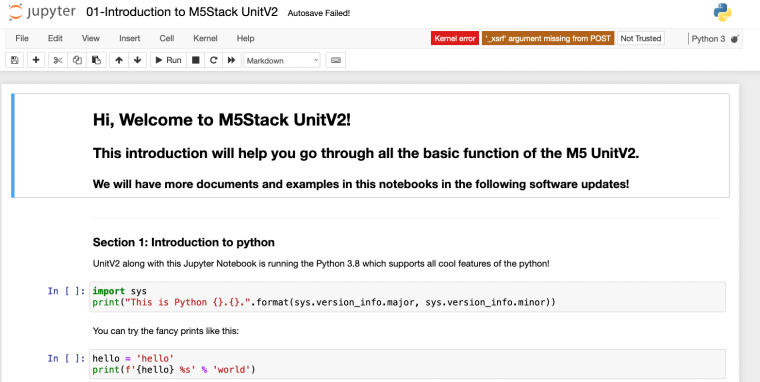The image size is (760, 382).
Task: Open the Cell menu
Action: (x=167, y=38)
